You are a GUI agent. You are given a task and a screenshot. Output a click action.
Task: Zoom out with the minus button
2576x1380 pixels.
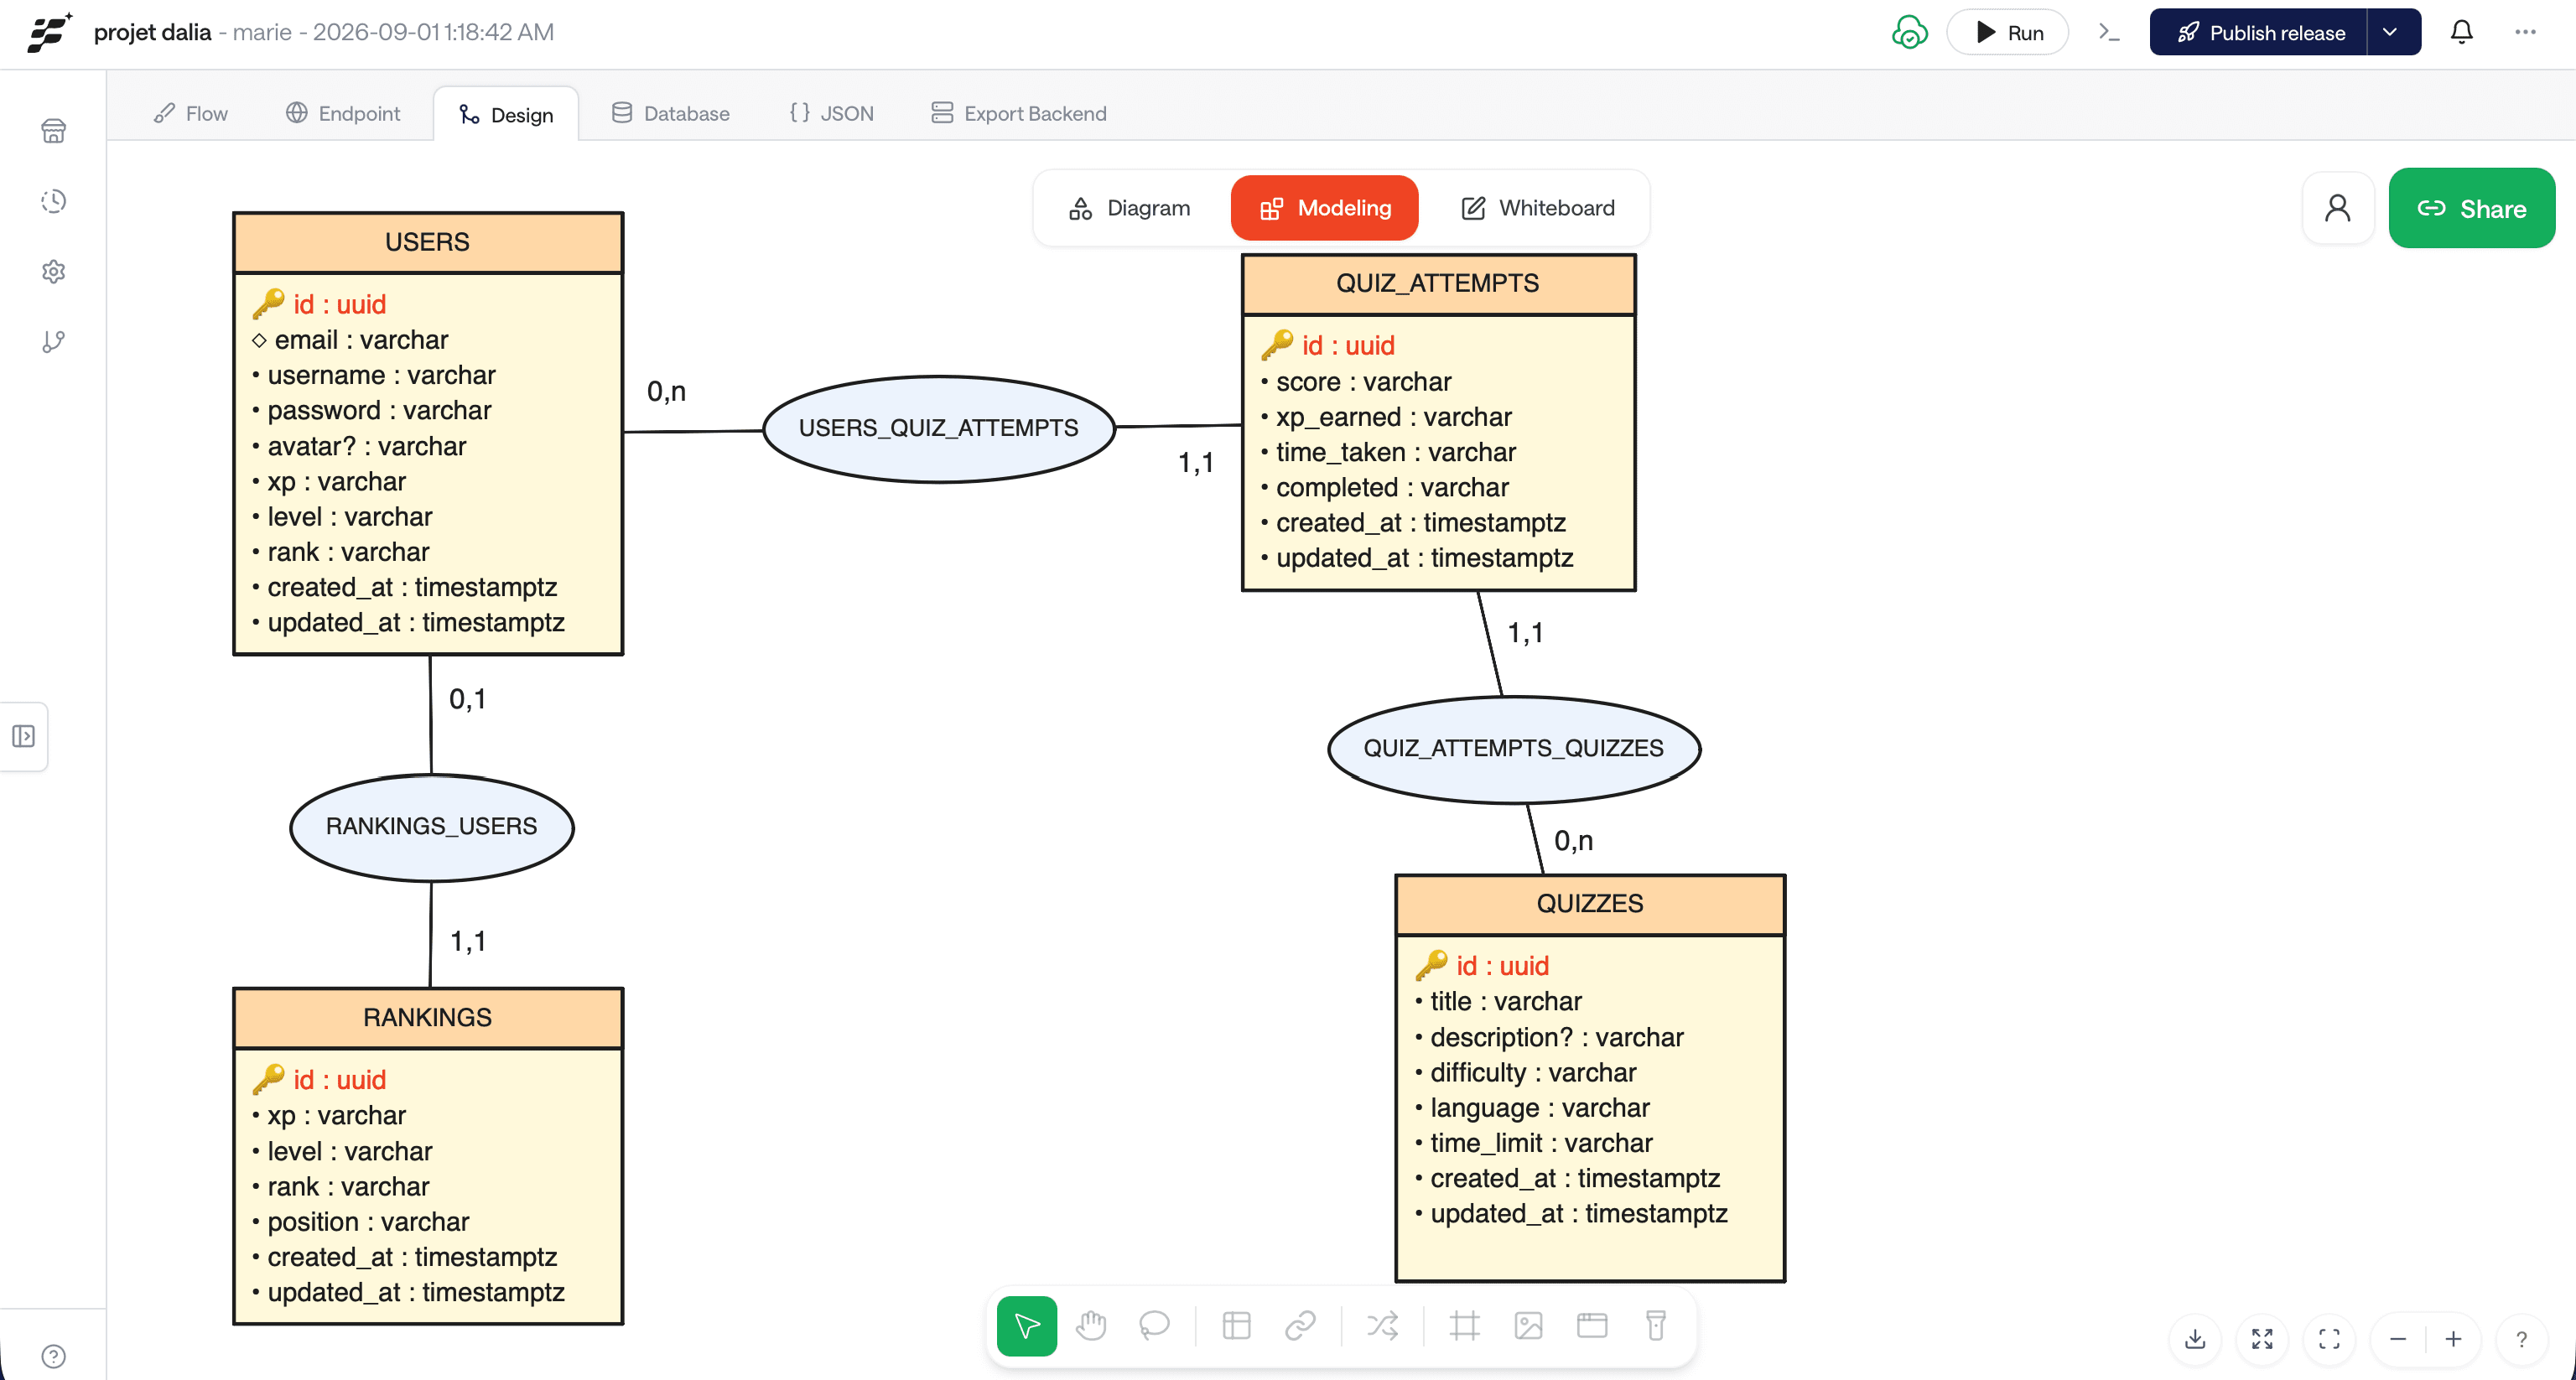tap(2398, 1339)
